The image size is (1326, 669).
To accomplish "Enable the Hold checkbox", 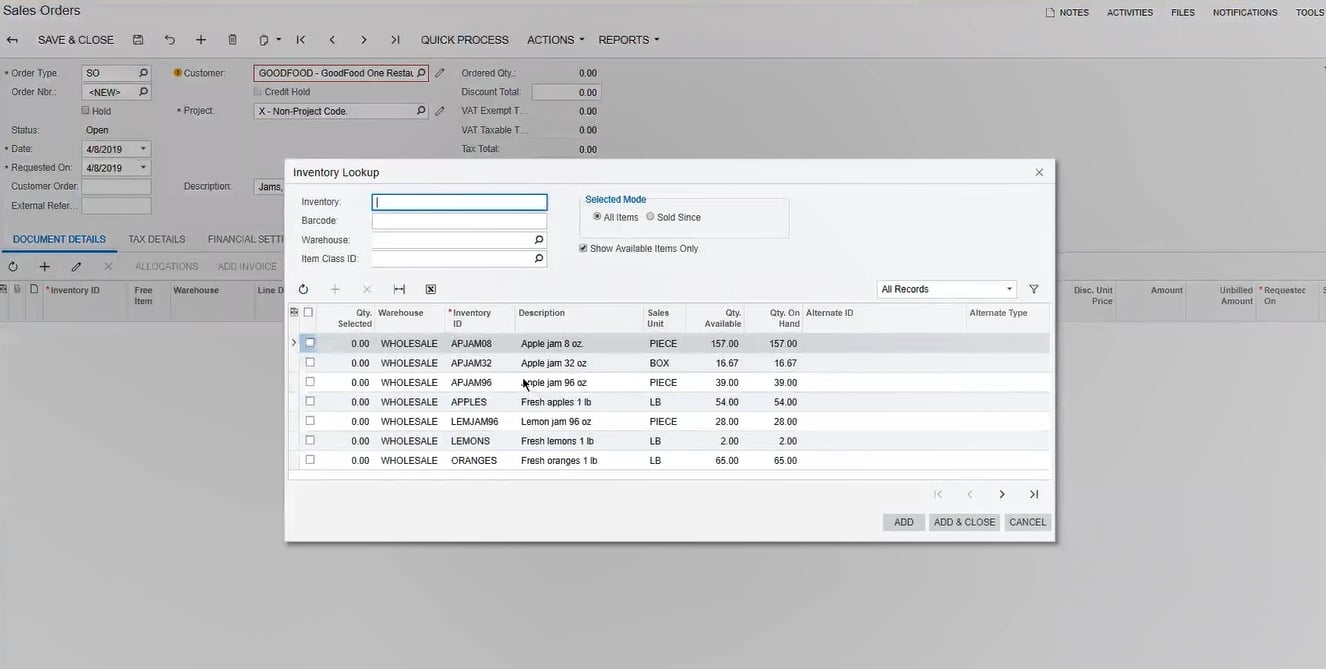I will (86, 110).
